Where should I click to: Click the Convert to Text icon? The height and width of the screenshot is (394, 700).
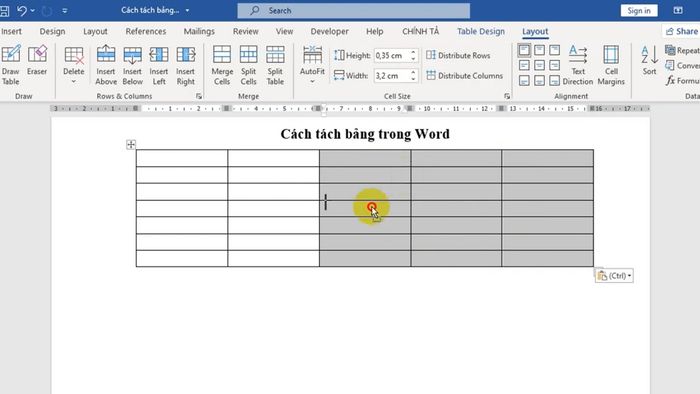pyautogui.click(x=670, y=66)
